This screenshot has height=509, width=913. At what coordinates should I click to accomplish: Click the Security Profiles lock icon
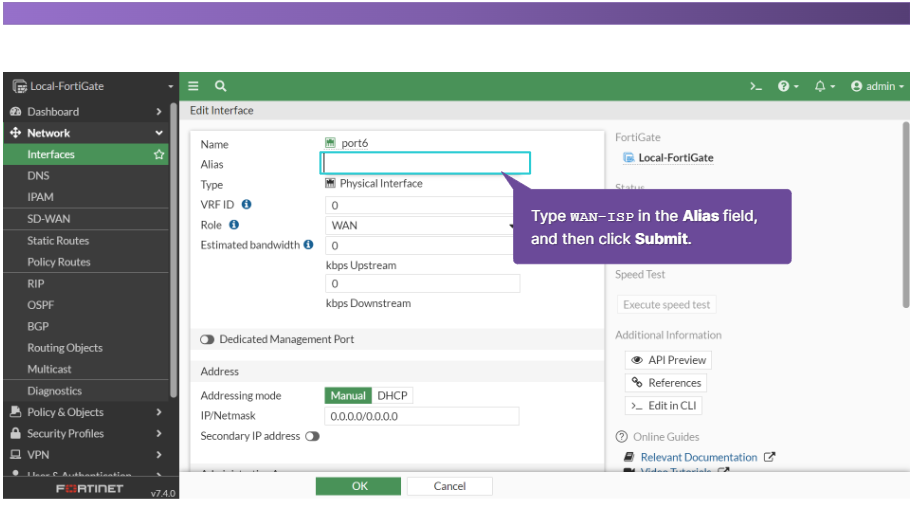coord(16,433)
